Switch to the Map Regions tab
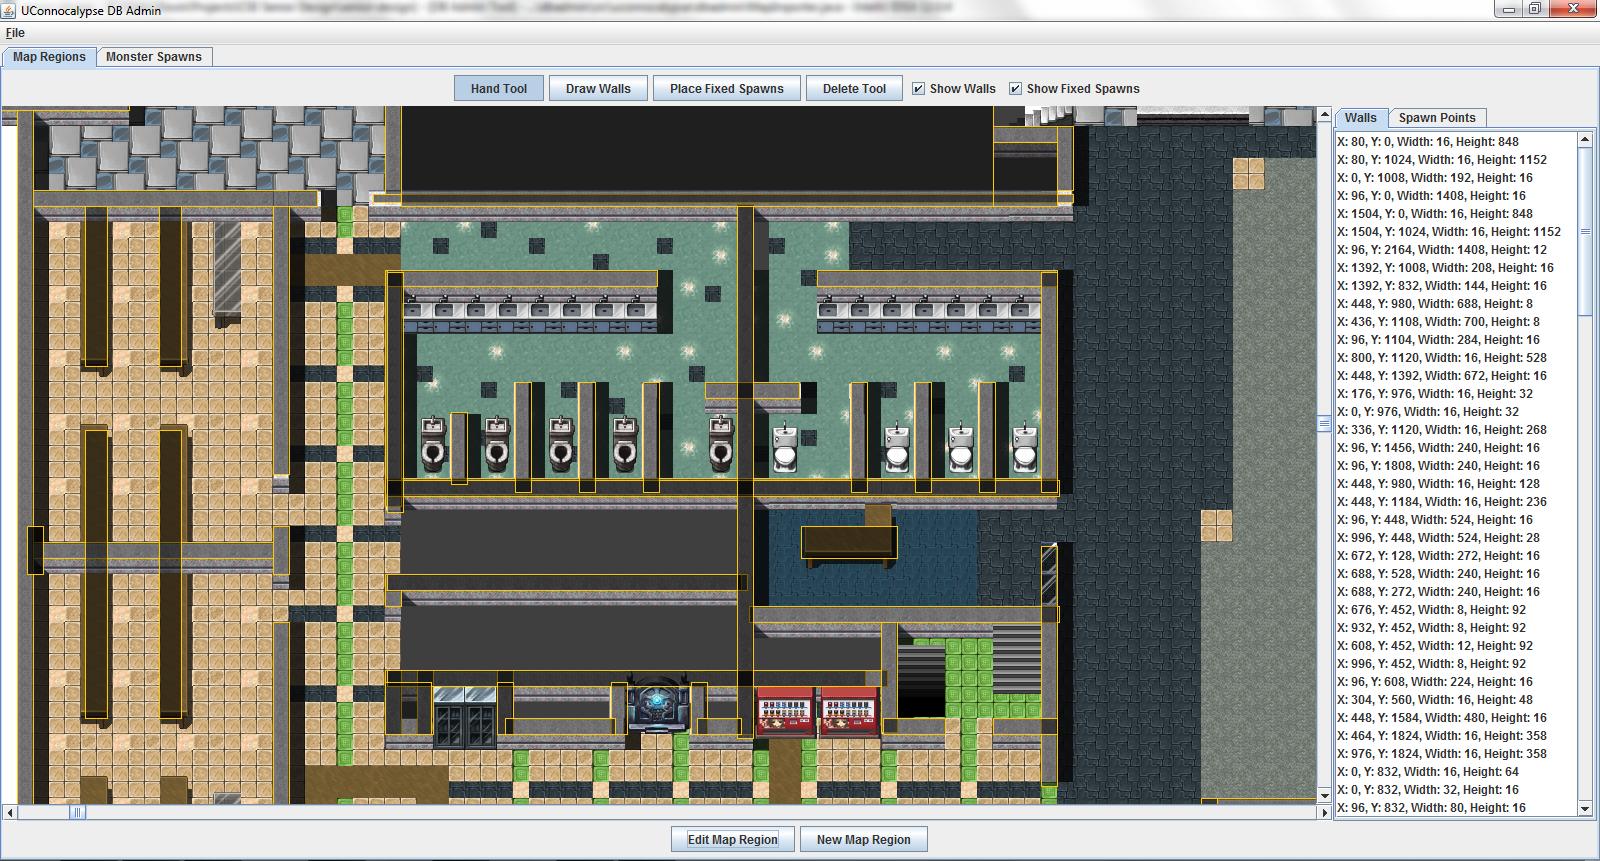The height and width of the screenshot is (861, 1600). tap(49, 57)
